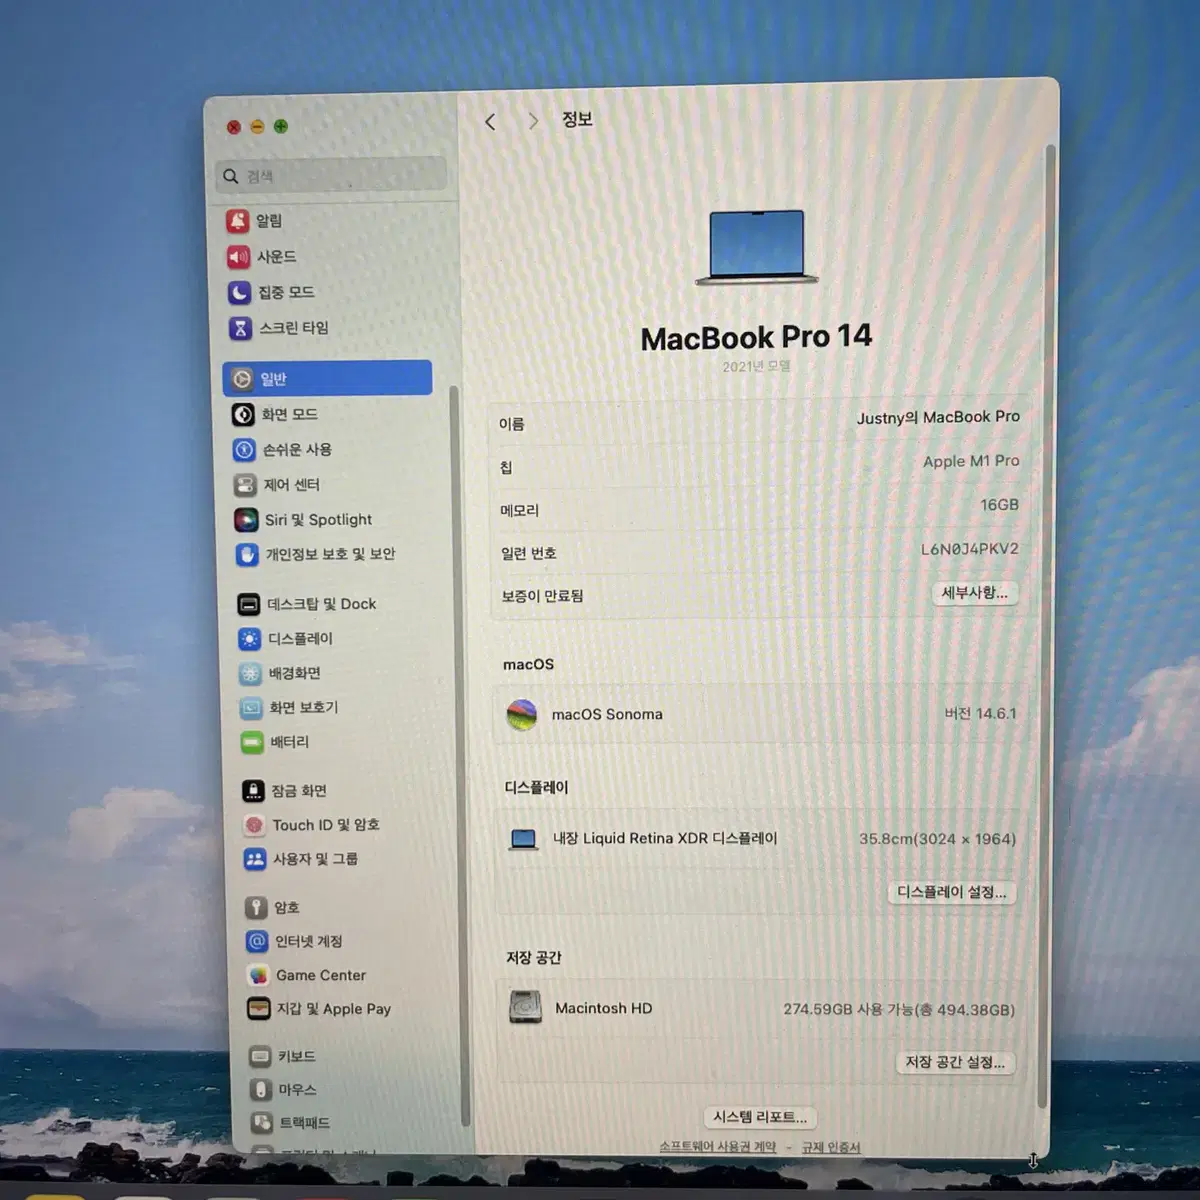Click the name value Justny의 MacBook Pro
The width and height of the screenshot is (1200, 1200).
pos(938,417)
